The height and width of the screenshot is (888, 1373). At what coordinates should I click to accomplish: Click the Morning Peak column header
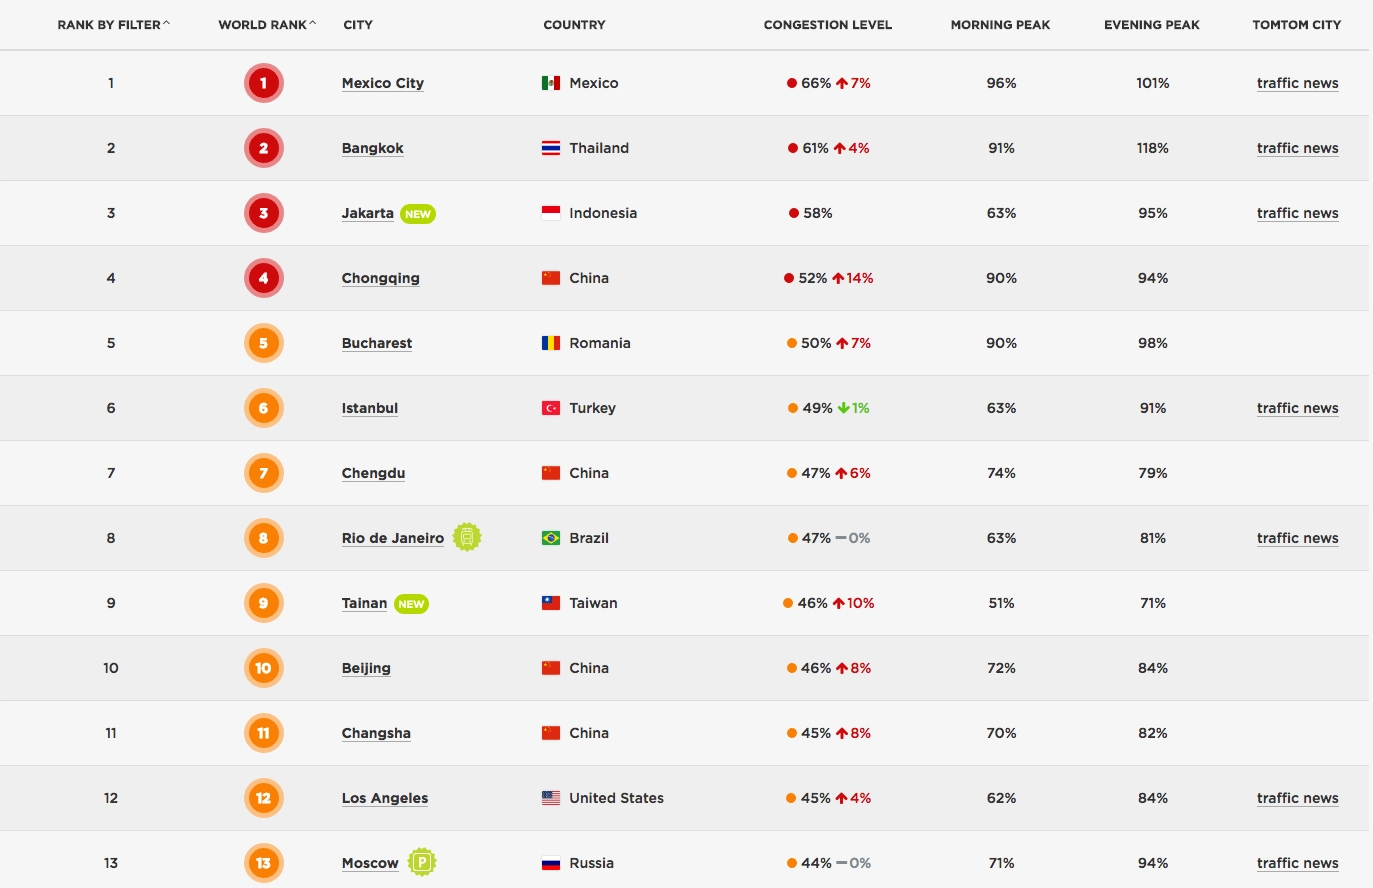point(1000,25)
